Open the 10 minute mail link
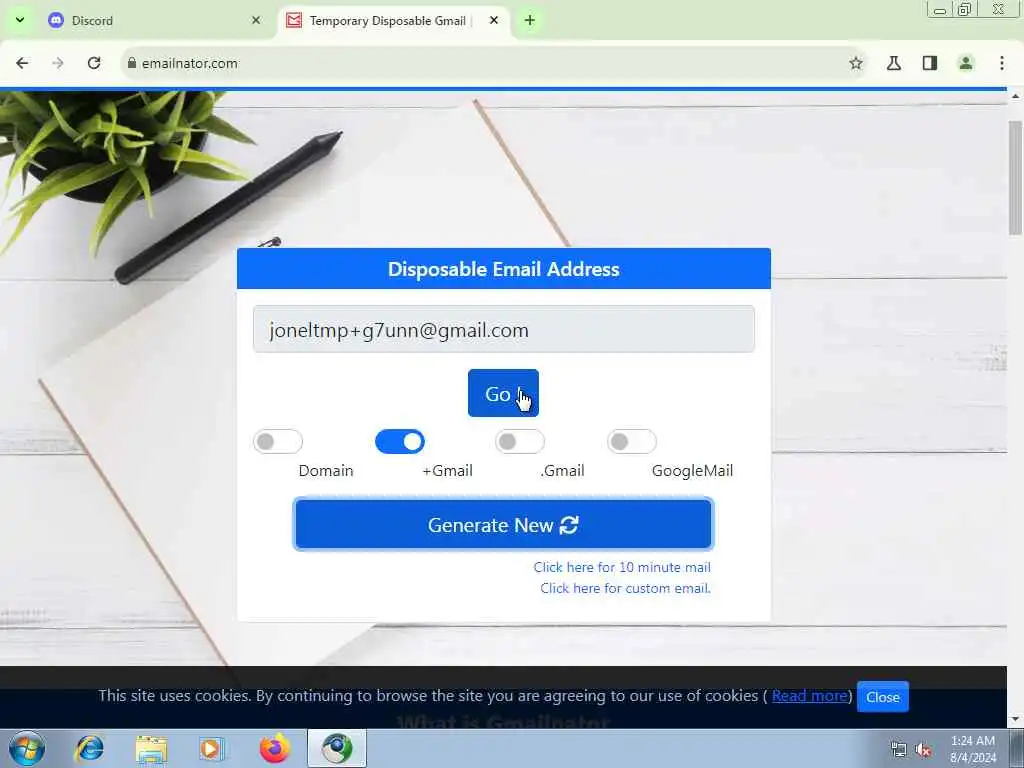Screen dimensions: 1024x768 point(622,567)
